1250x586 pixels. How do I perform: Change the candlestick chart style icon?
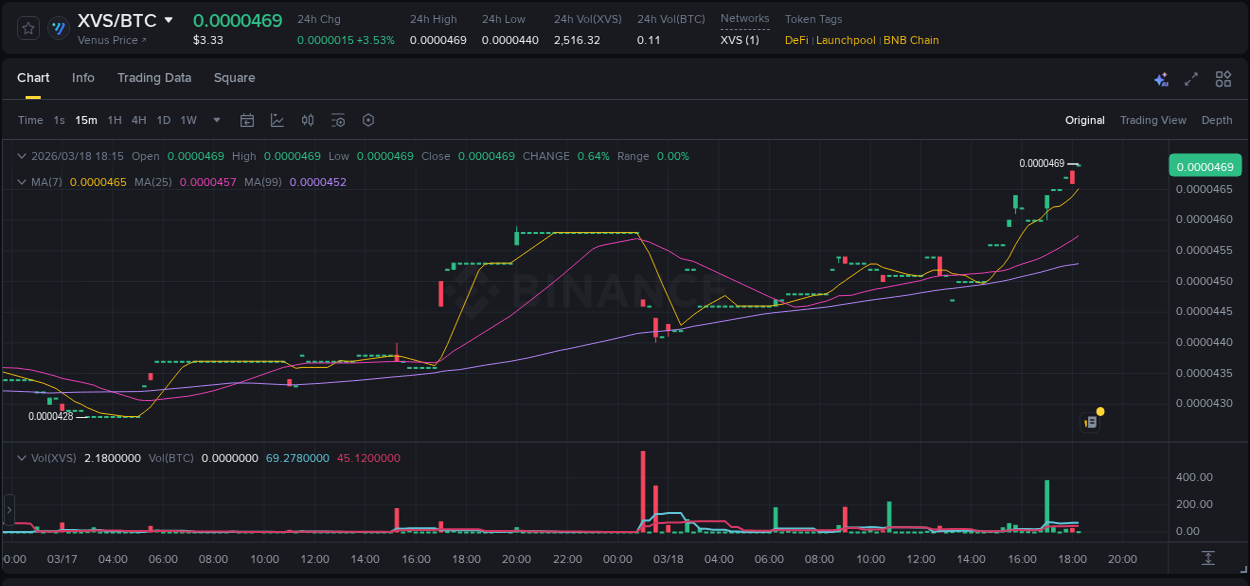308,120
